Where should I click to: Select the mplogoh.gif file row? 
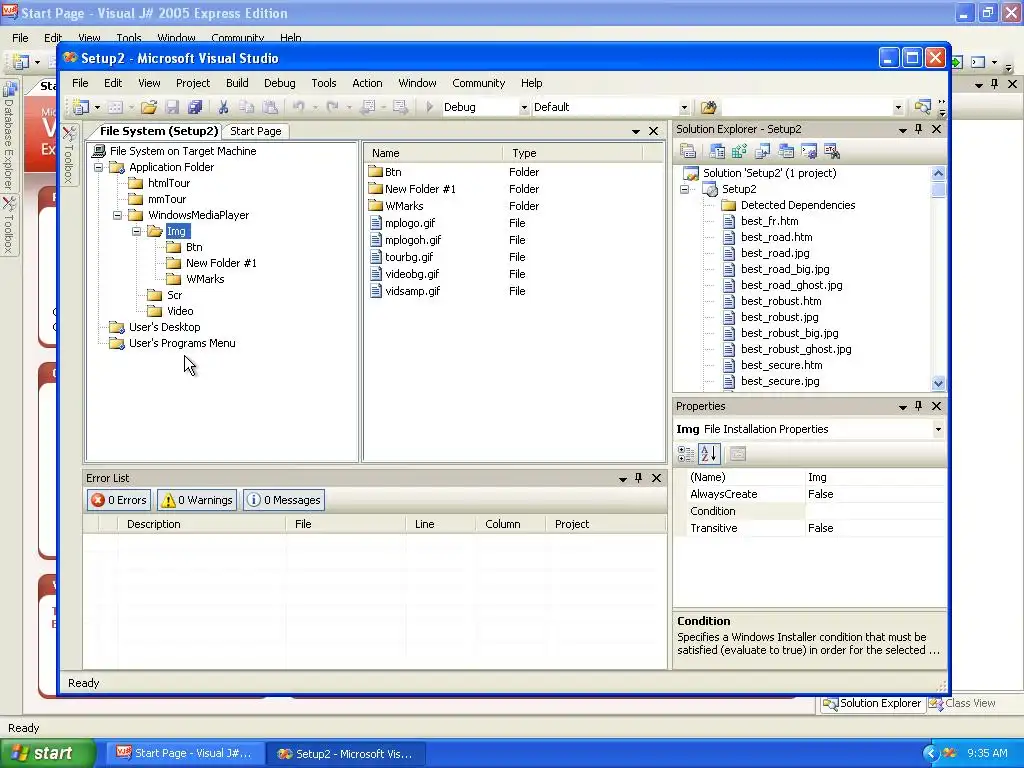click(x=413, y=240)
